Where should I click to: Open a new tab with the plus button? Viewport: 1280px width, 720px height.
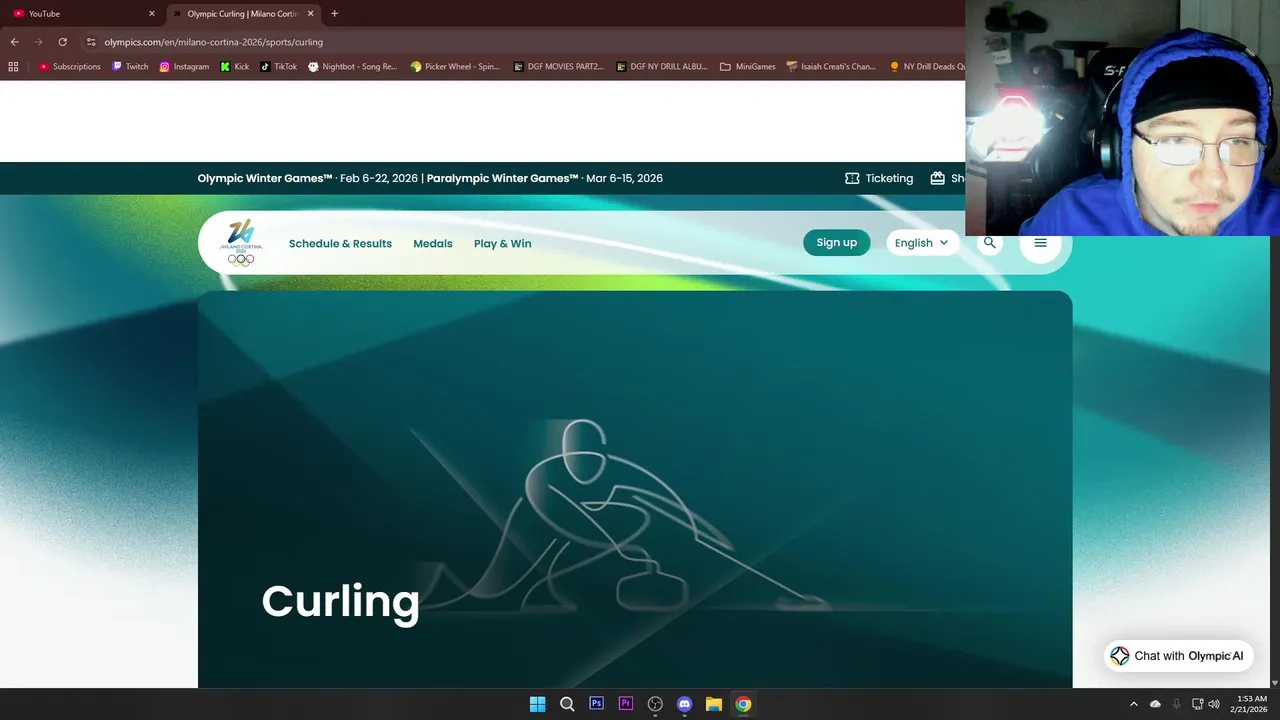click(x=334, y=14)
